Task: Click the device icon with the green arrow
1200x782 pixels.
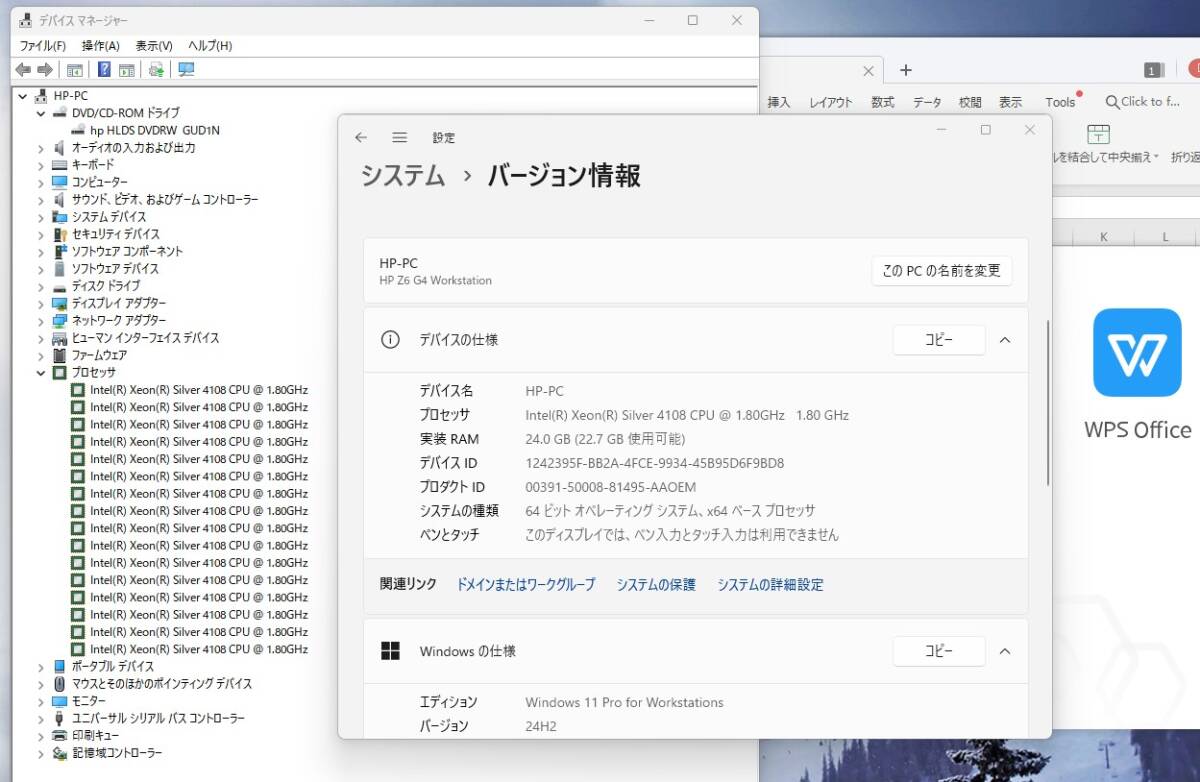Action: click(156, 69)
